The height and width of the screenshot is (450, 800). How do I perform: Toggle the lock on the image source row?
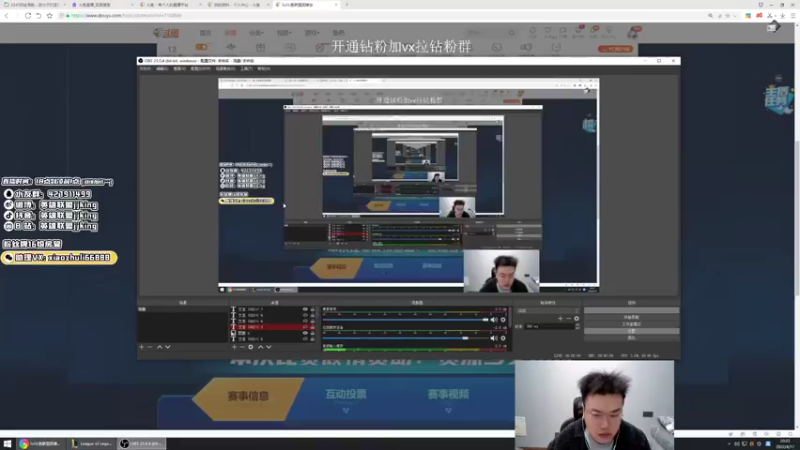pyautogui.click(x=312, y=333)
